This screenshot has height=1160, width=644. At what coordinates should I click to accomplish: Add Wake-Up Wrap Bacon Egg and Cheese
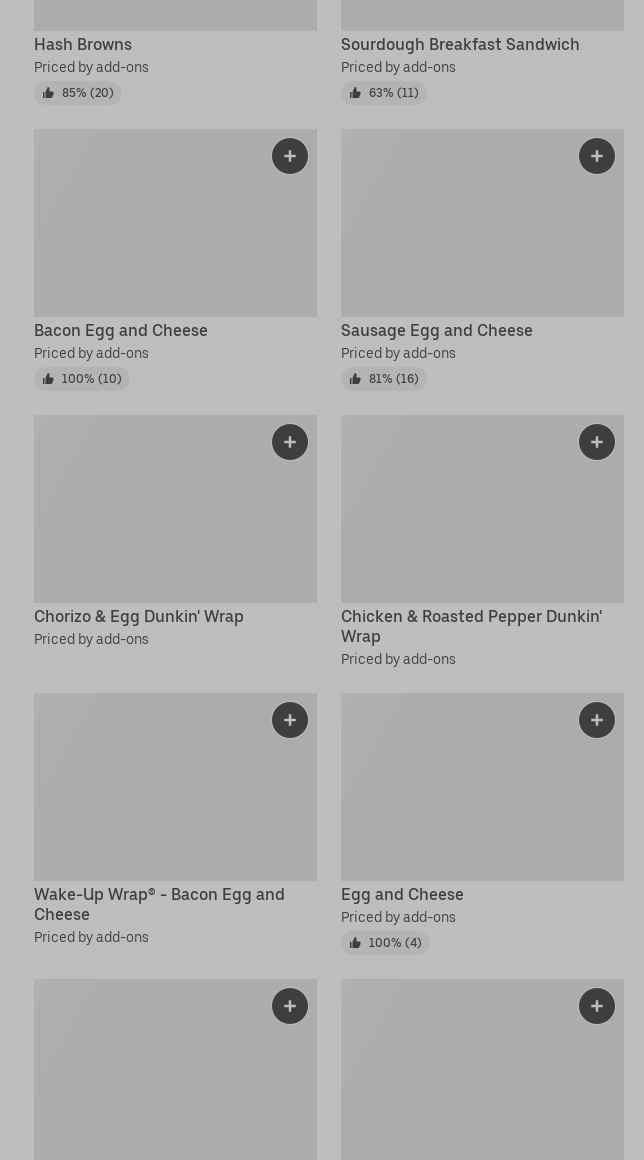290,720
